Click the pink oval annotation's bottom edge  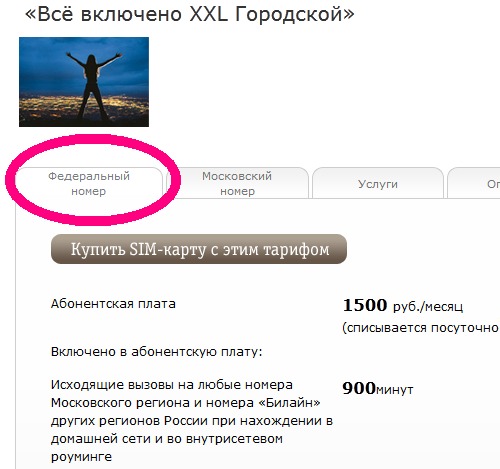coord(92,220)
